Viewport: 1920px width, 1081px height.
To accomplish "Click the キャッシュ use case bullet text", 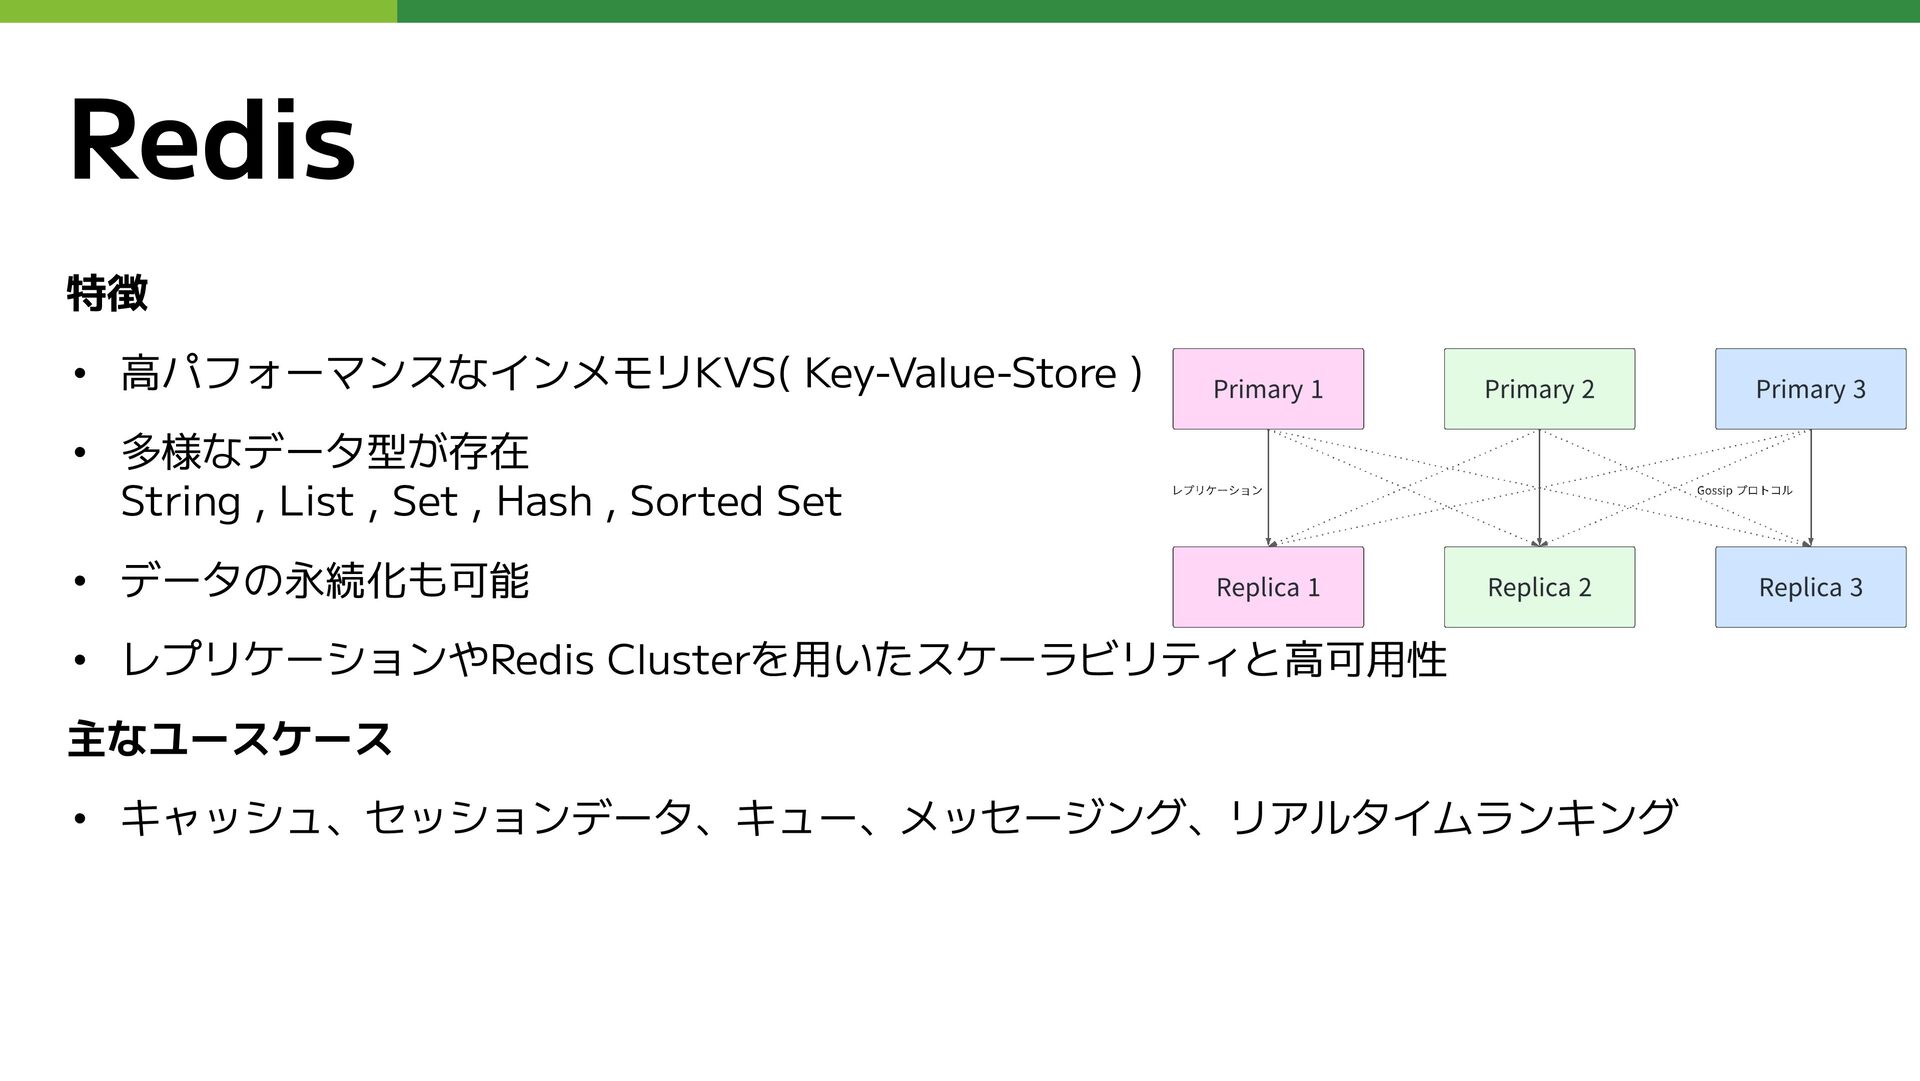I will [x=897, y=818].
